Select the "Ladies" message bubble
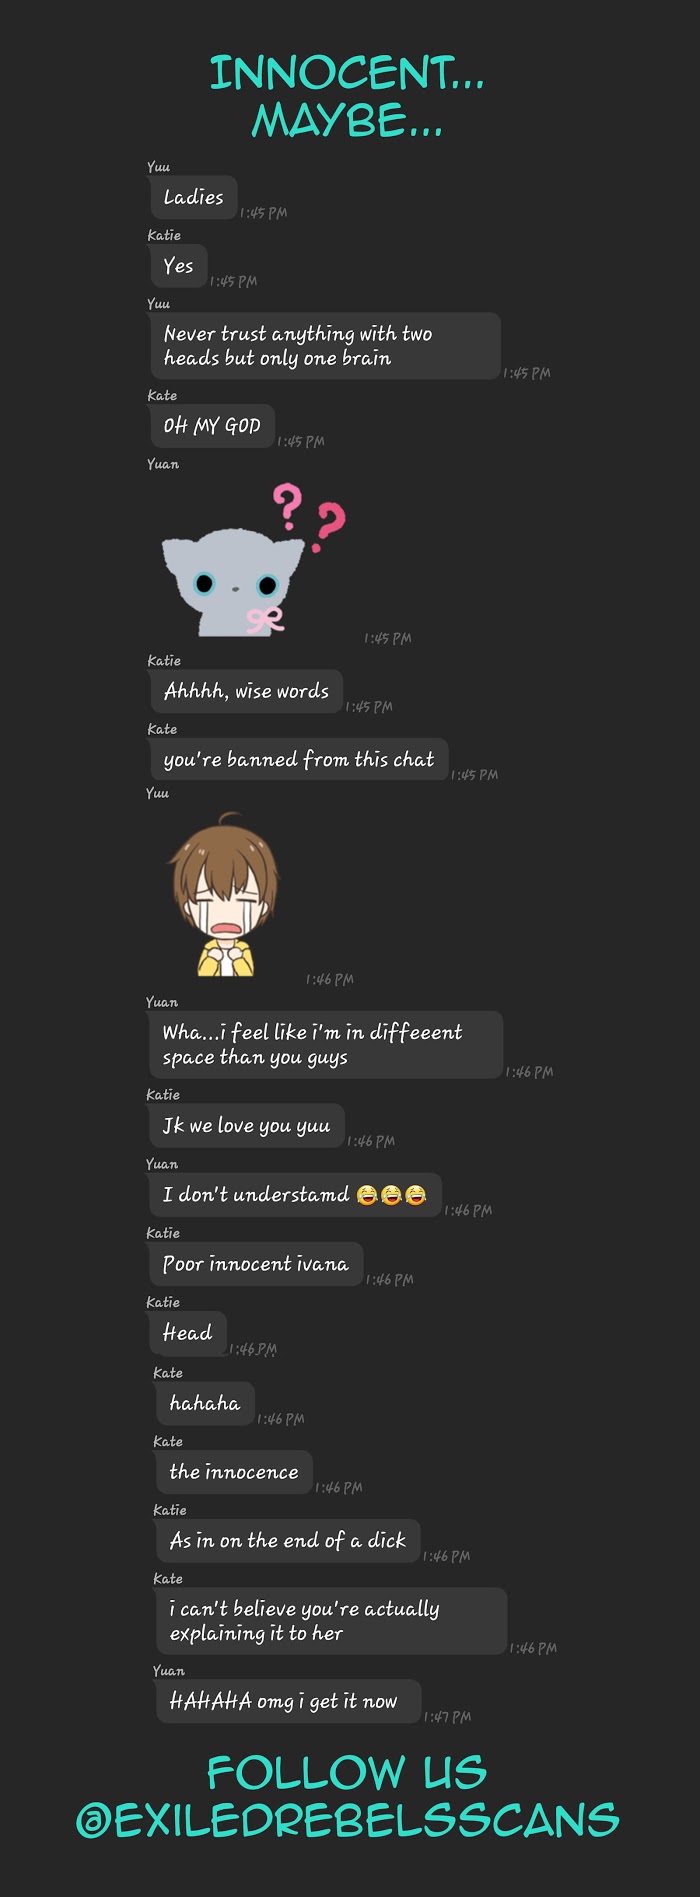This screenshot has width=700, height=1897. tap(193, 197)
